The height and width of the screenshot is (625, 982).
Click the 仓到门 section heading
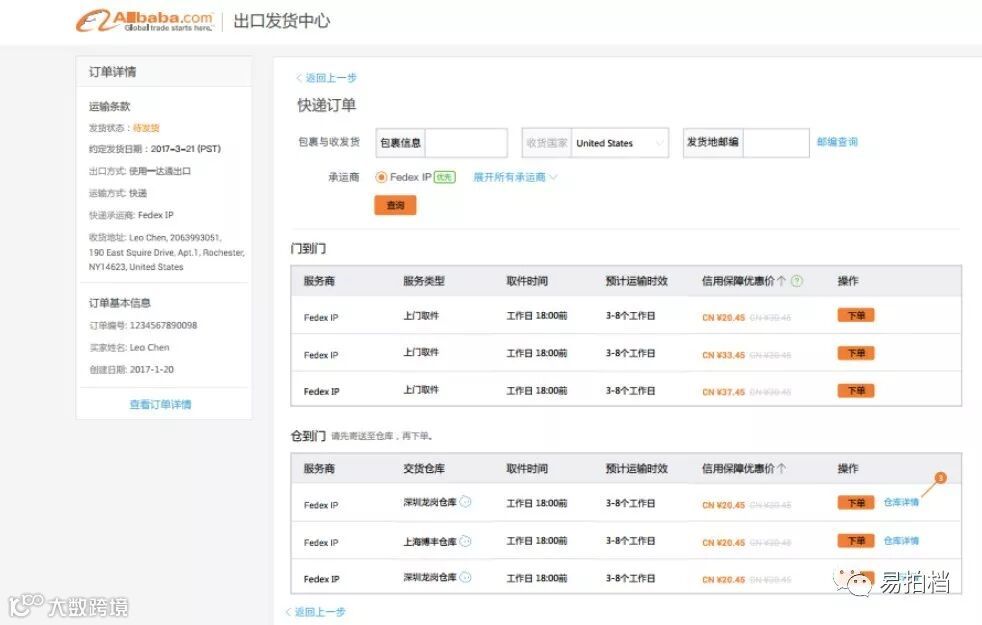308,436
